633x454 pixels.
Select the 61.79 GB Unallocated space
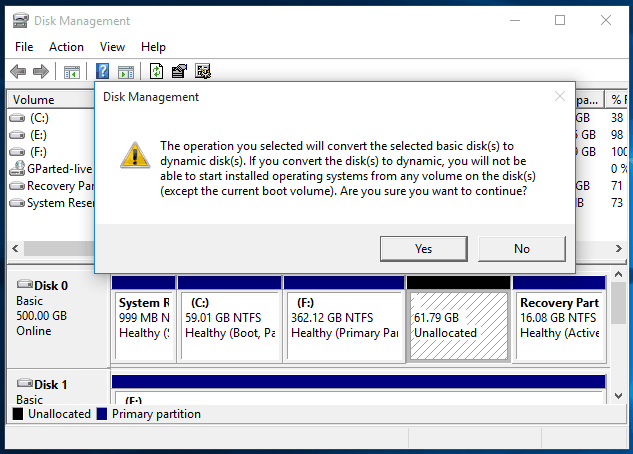click(459, 319)
